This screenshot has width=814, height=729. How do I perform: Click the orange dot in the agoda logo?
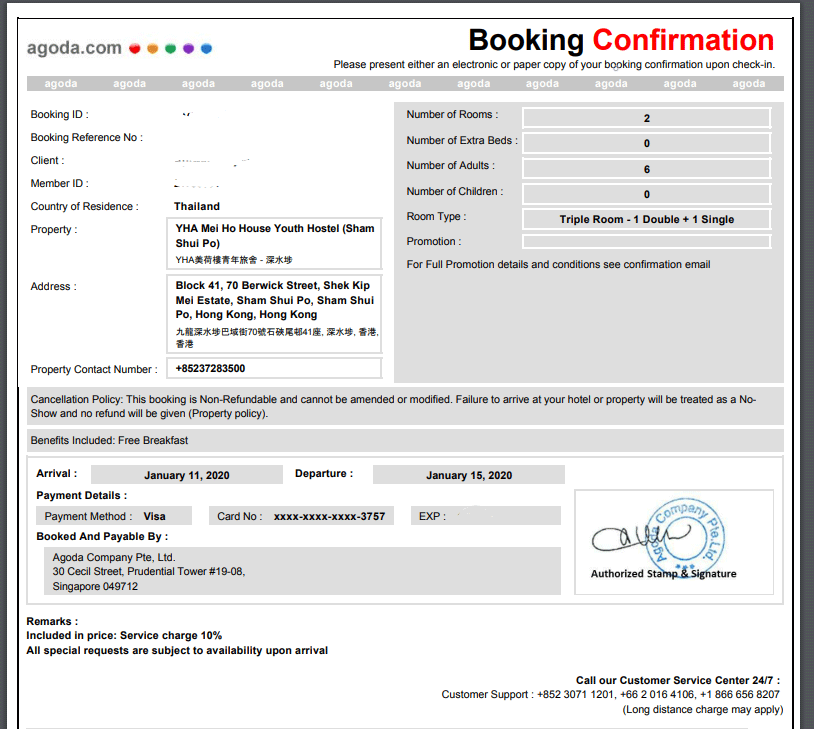point(153,48)
